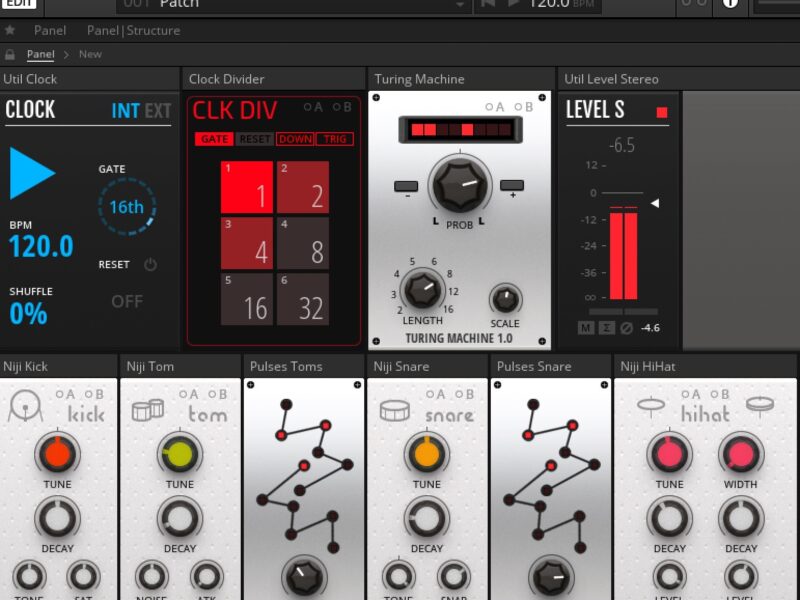Click the Clock RESET power icon
Viewport: 800px width, 600px height.
[x=150, y=265]
